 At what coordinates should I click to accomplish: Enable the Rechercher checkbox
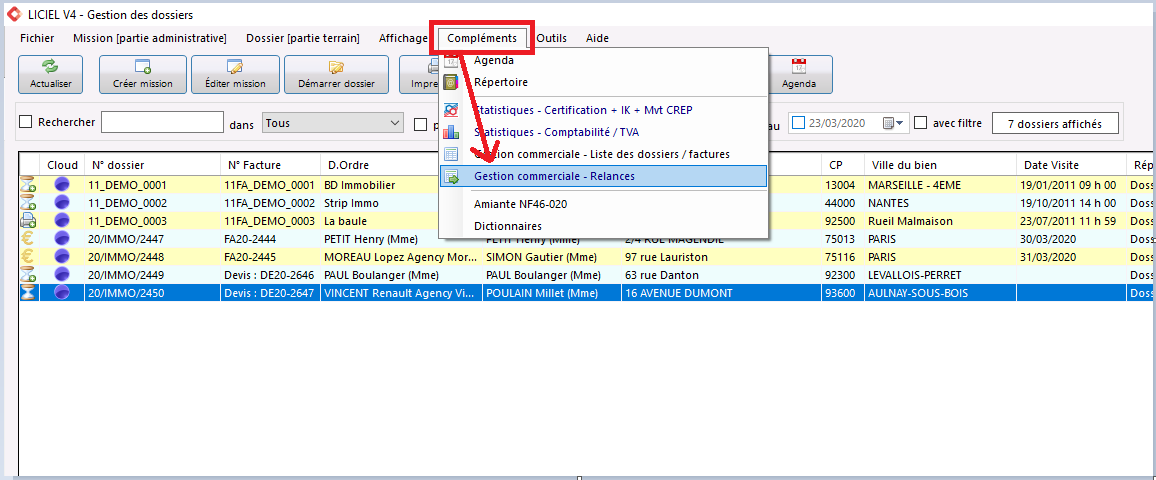pyautogui.click(x=26, y=122)
